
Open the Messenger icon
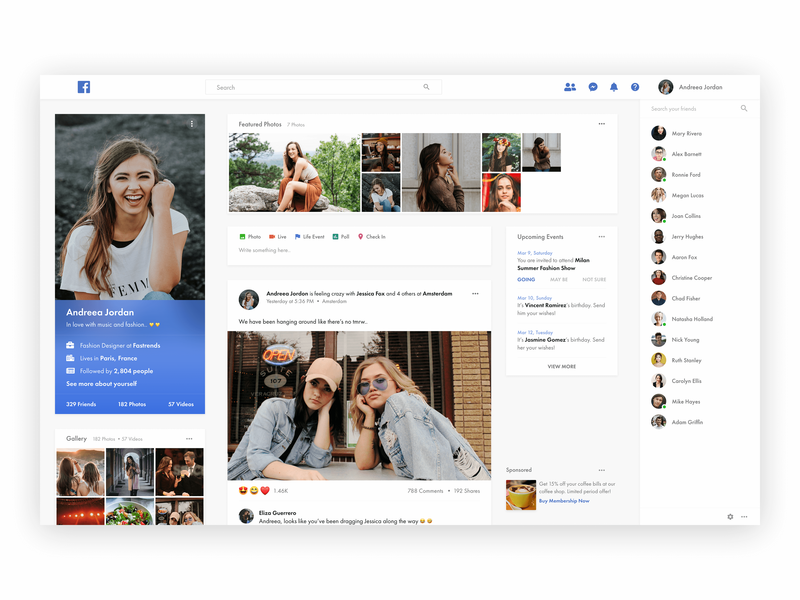click(593, 87)
